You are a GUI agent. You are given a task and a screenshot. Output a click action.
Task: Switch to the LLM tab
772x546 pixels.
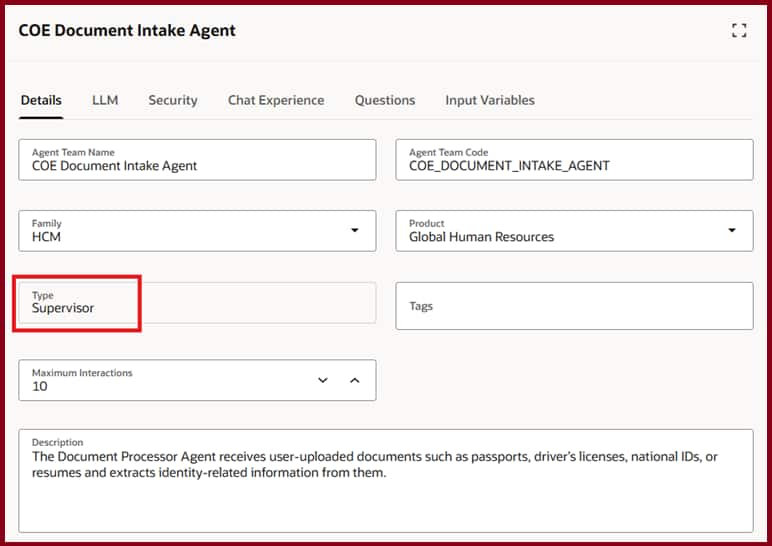coord(105,100)
